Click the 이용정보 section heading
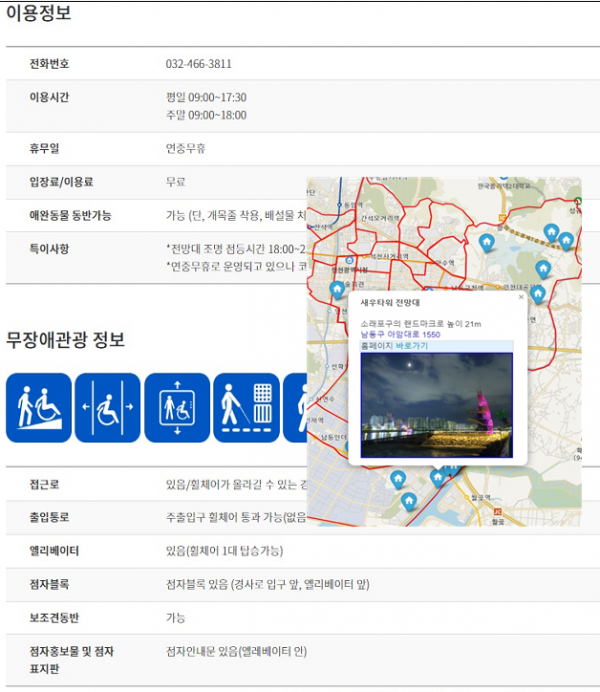 coord(39,14)
